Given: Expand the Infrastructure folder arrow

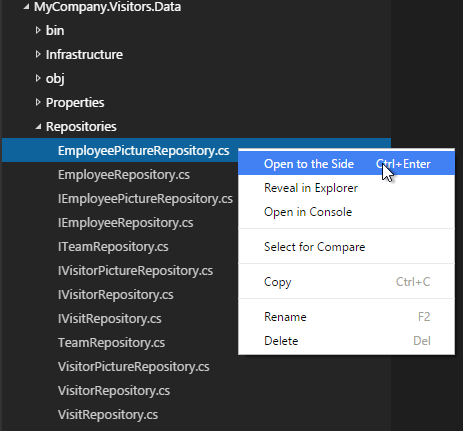Looking at the screenshot, I should point(38,54).
